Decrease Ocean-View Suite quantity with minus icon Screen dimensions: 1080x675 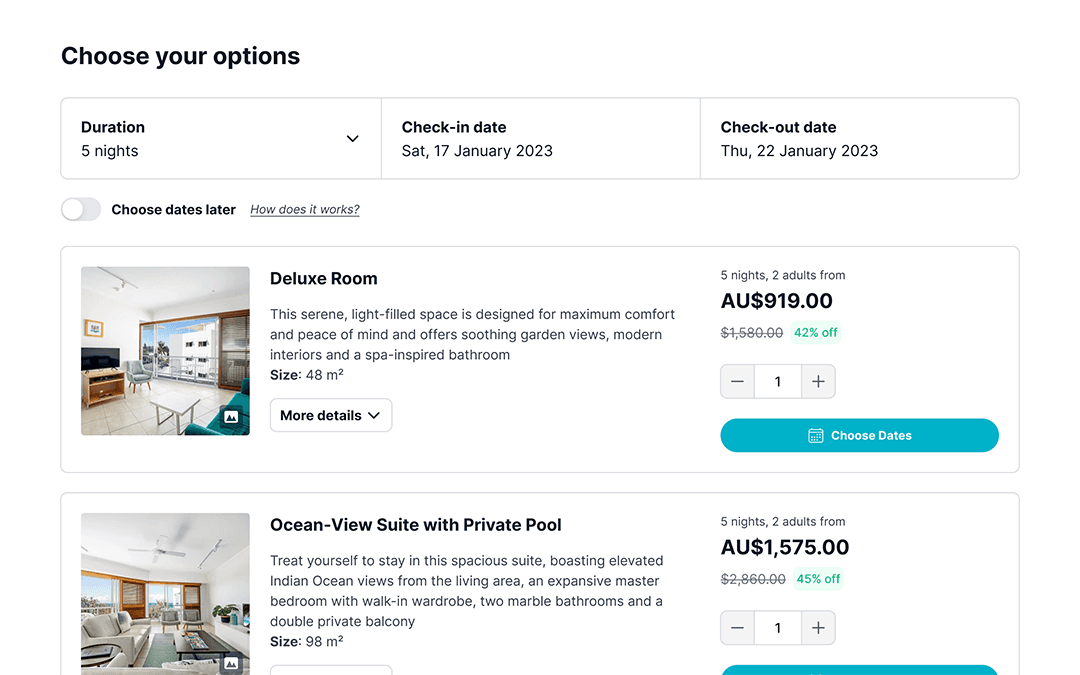coord(737,628)
